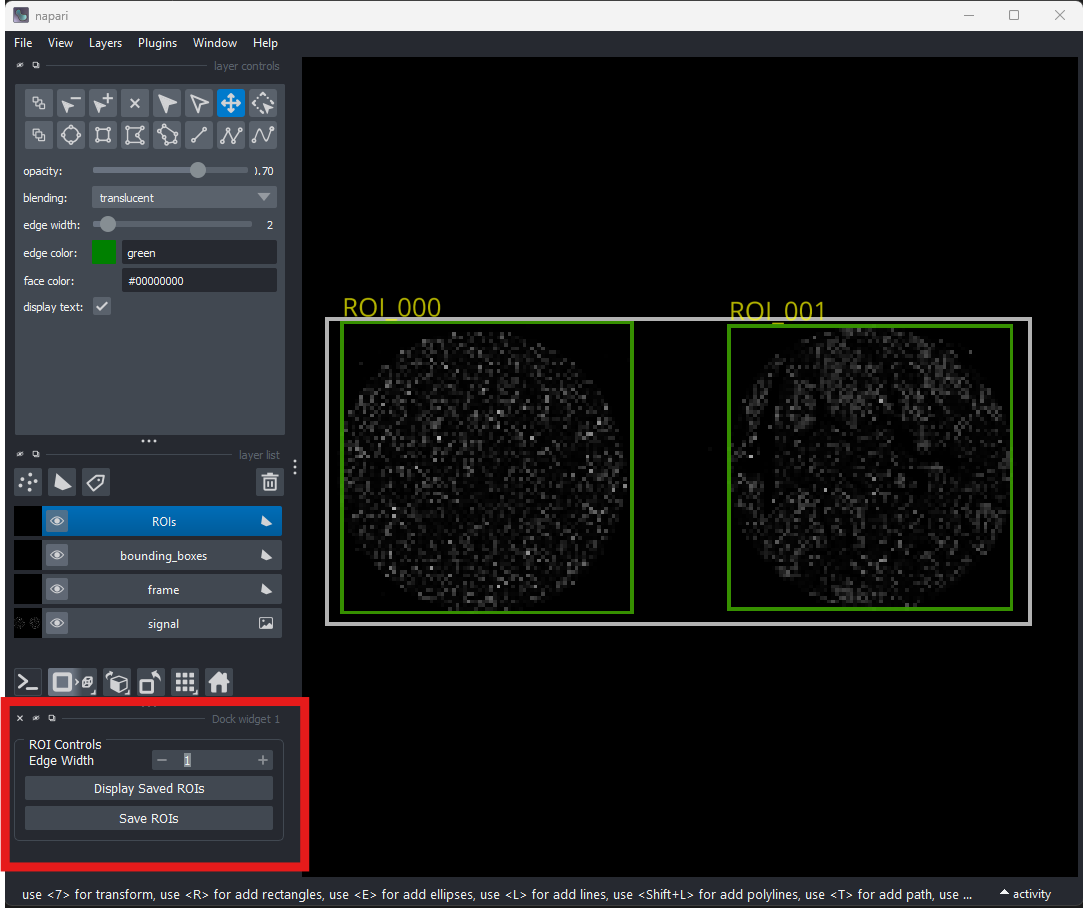Open the Layers menu

[x=105, y=43]
